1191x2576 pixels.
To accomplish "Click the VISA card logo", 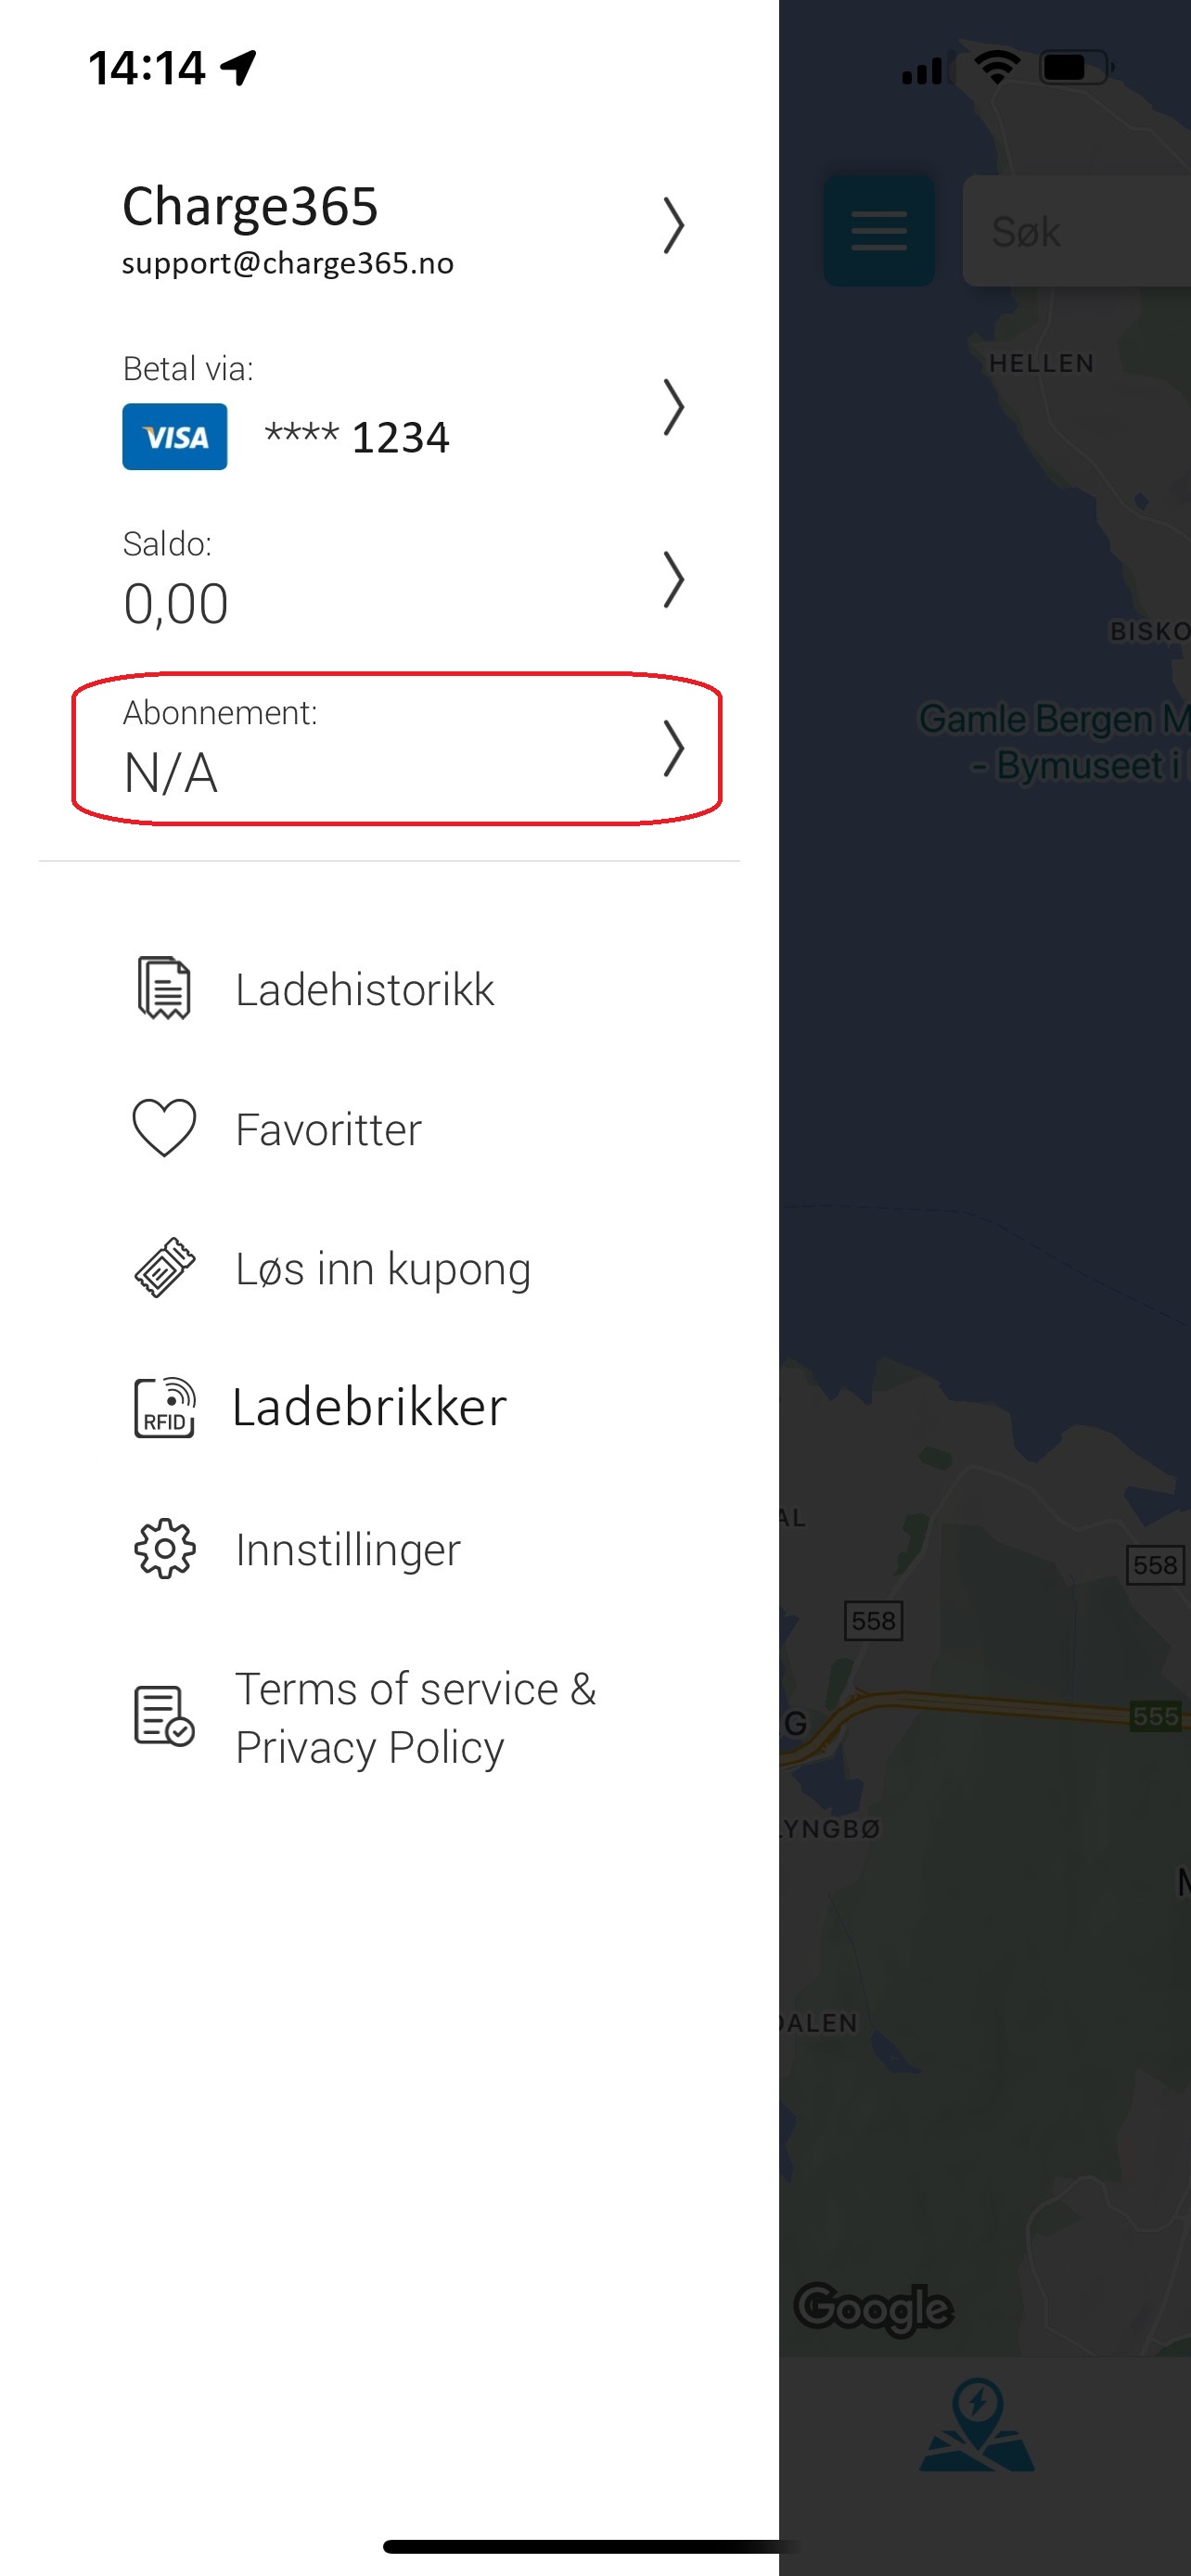I will click(x=175, y=437).
